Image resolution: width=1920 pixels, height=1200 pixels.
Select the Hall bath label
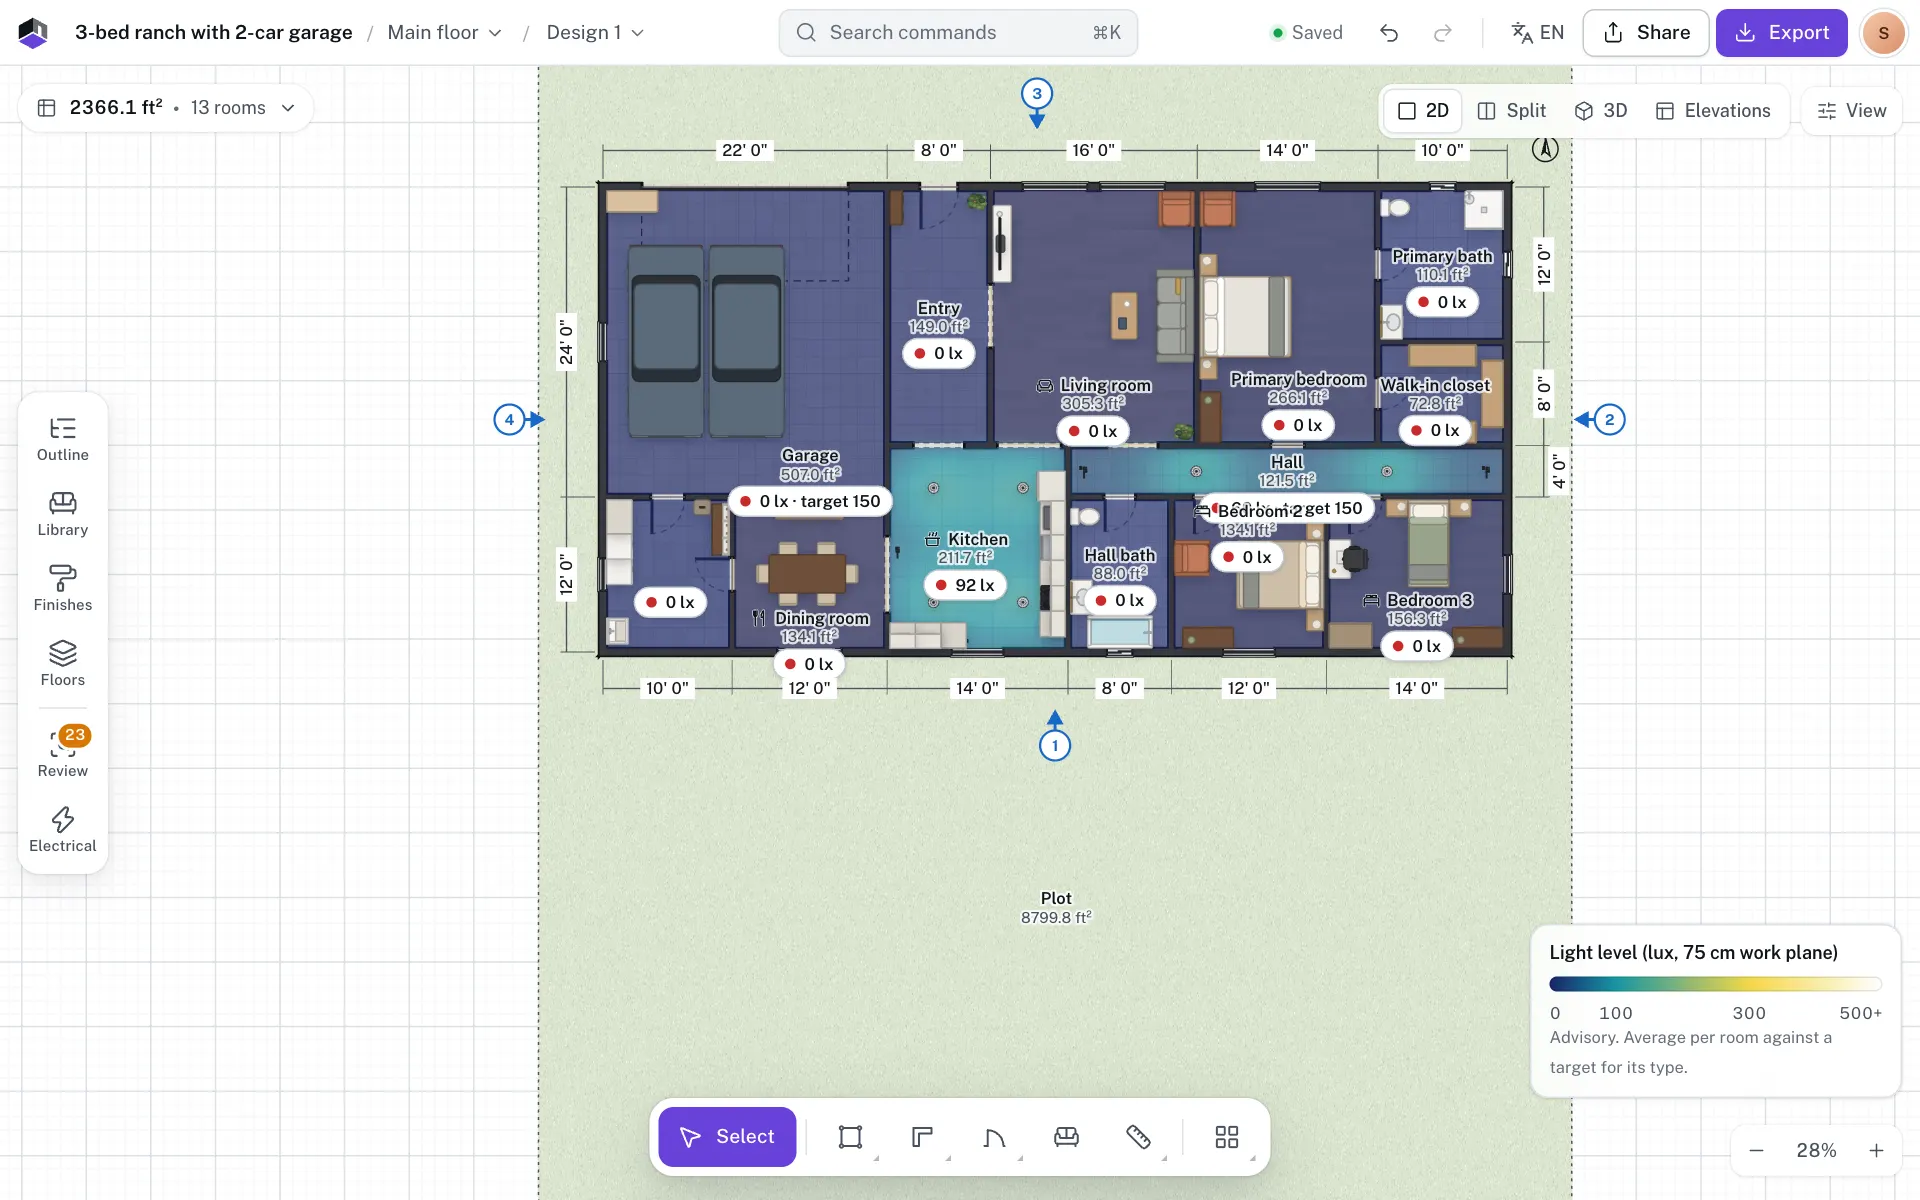pyautogui.click(x=1120, y=555)
